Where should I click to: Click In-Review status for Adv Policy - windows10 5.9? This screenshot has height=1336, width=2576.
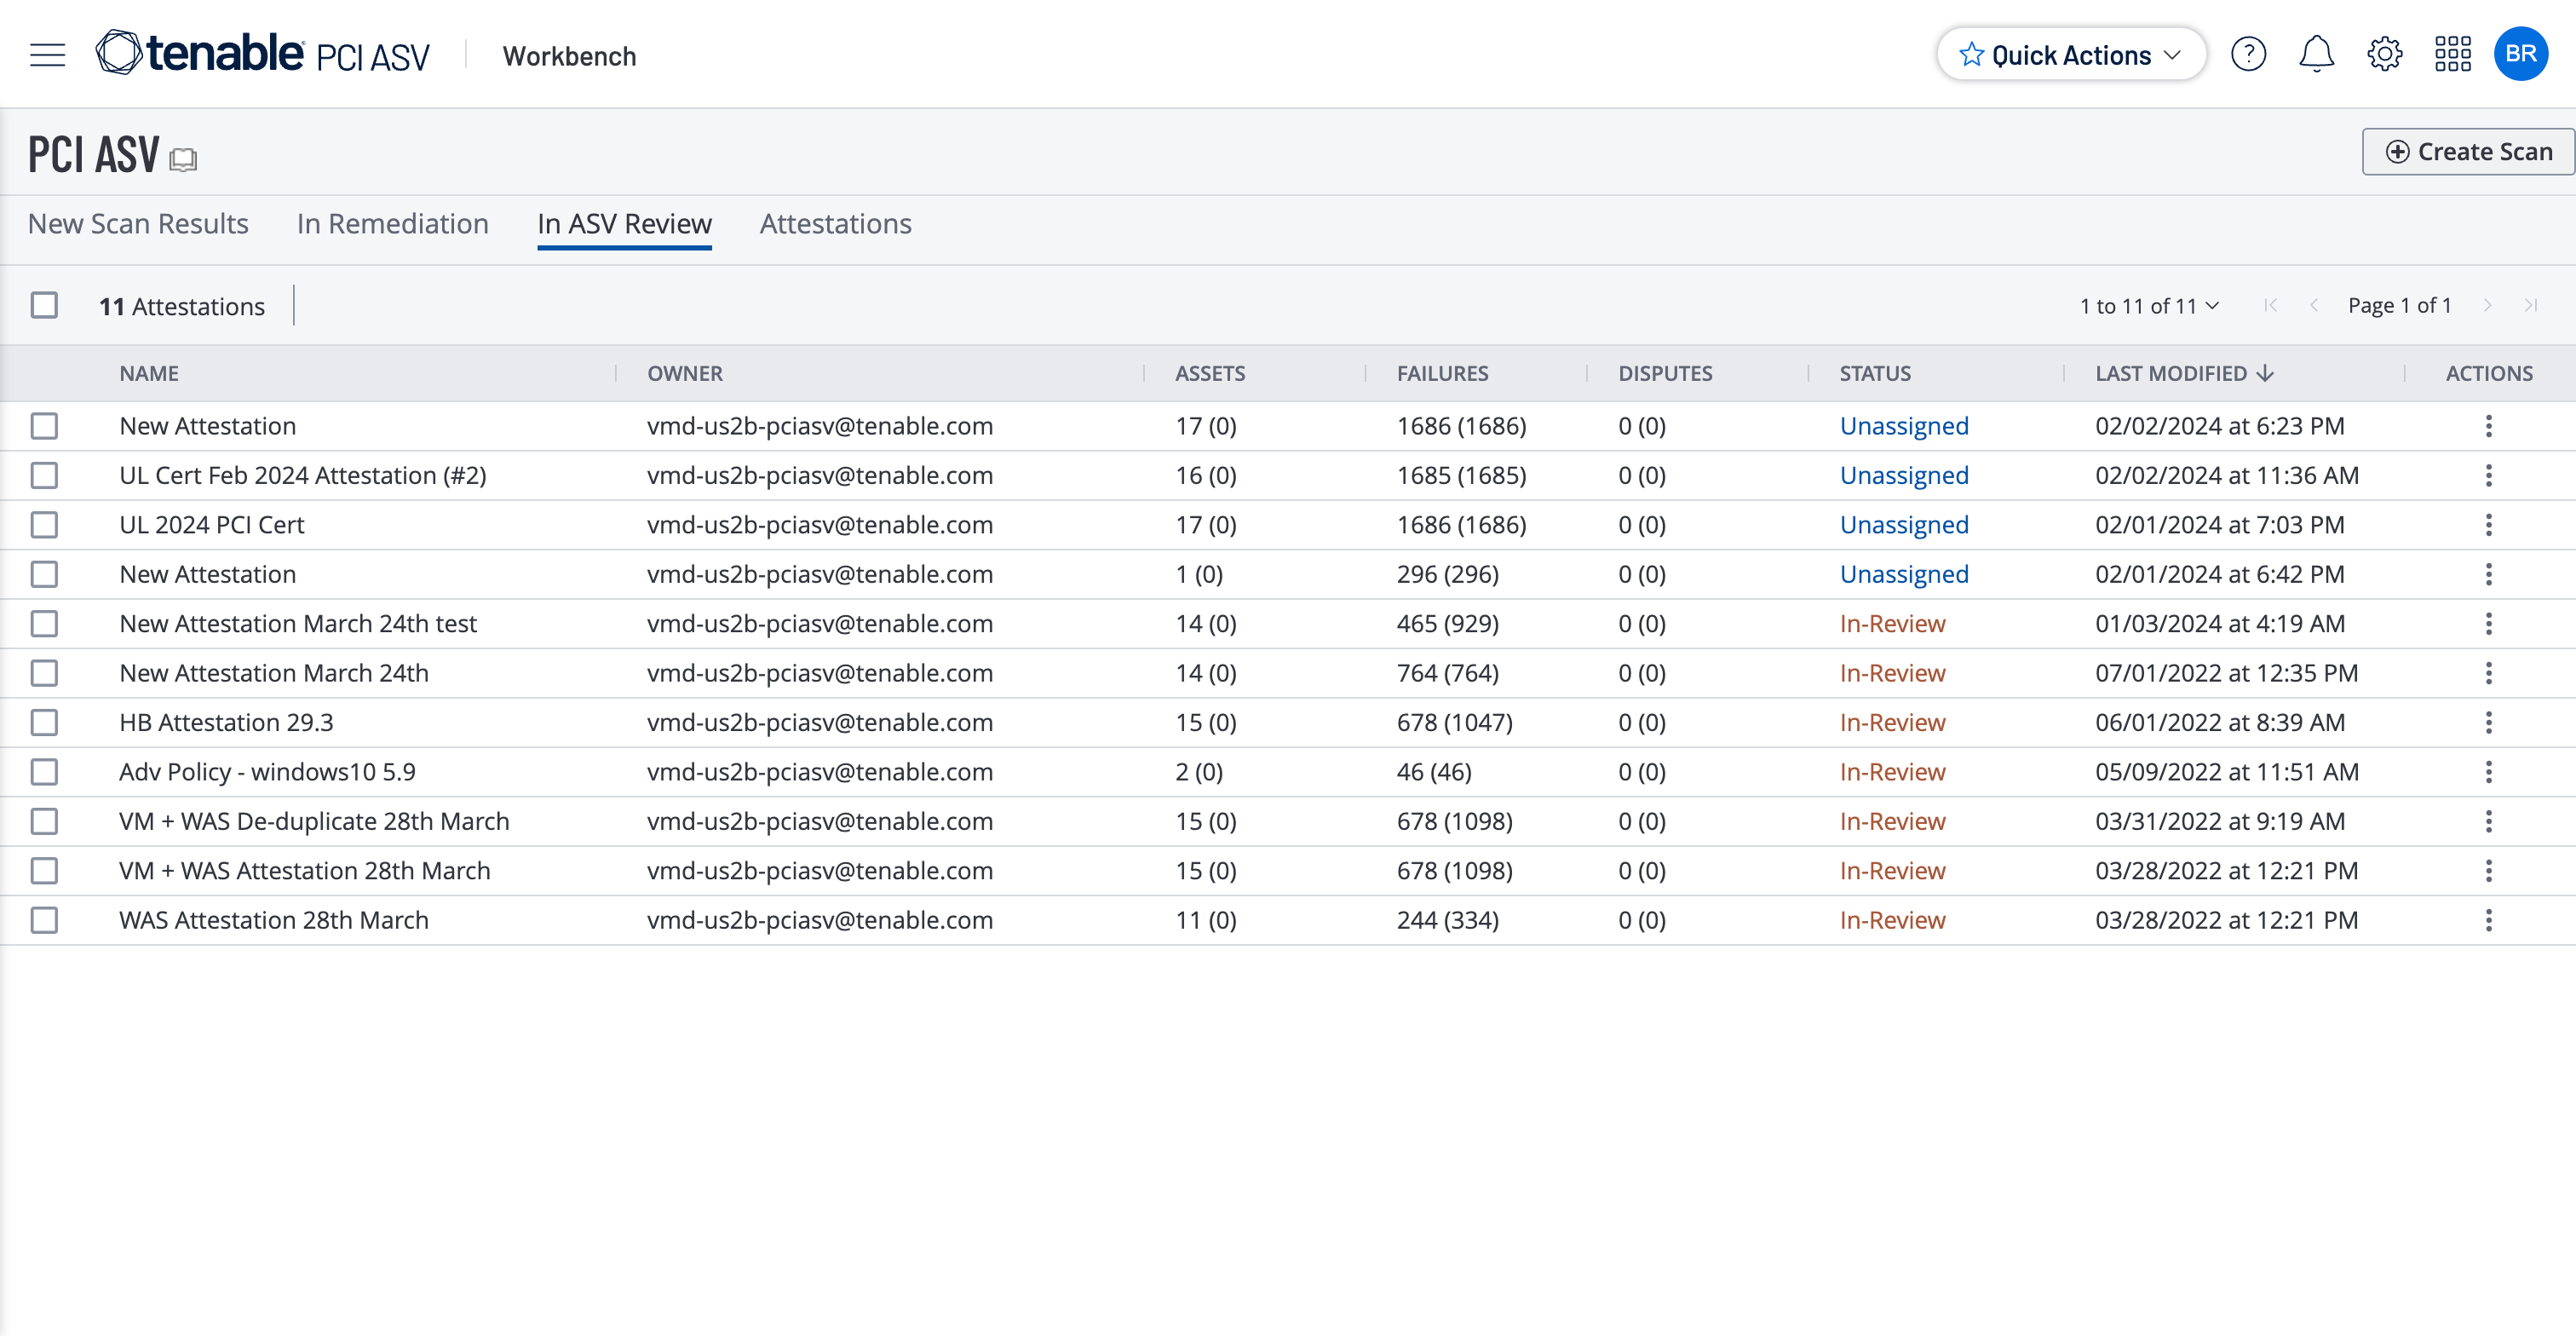[1892, 772]
